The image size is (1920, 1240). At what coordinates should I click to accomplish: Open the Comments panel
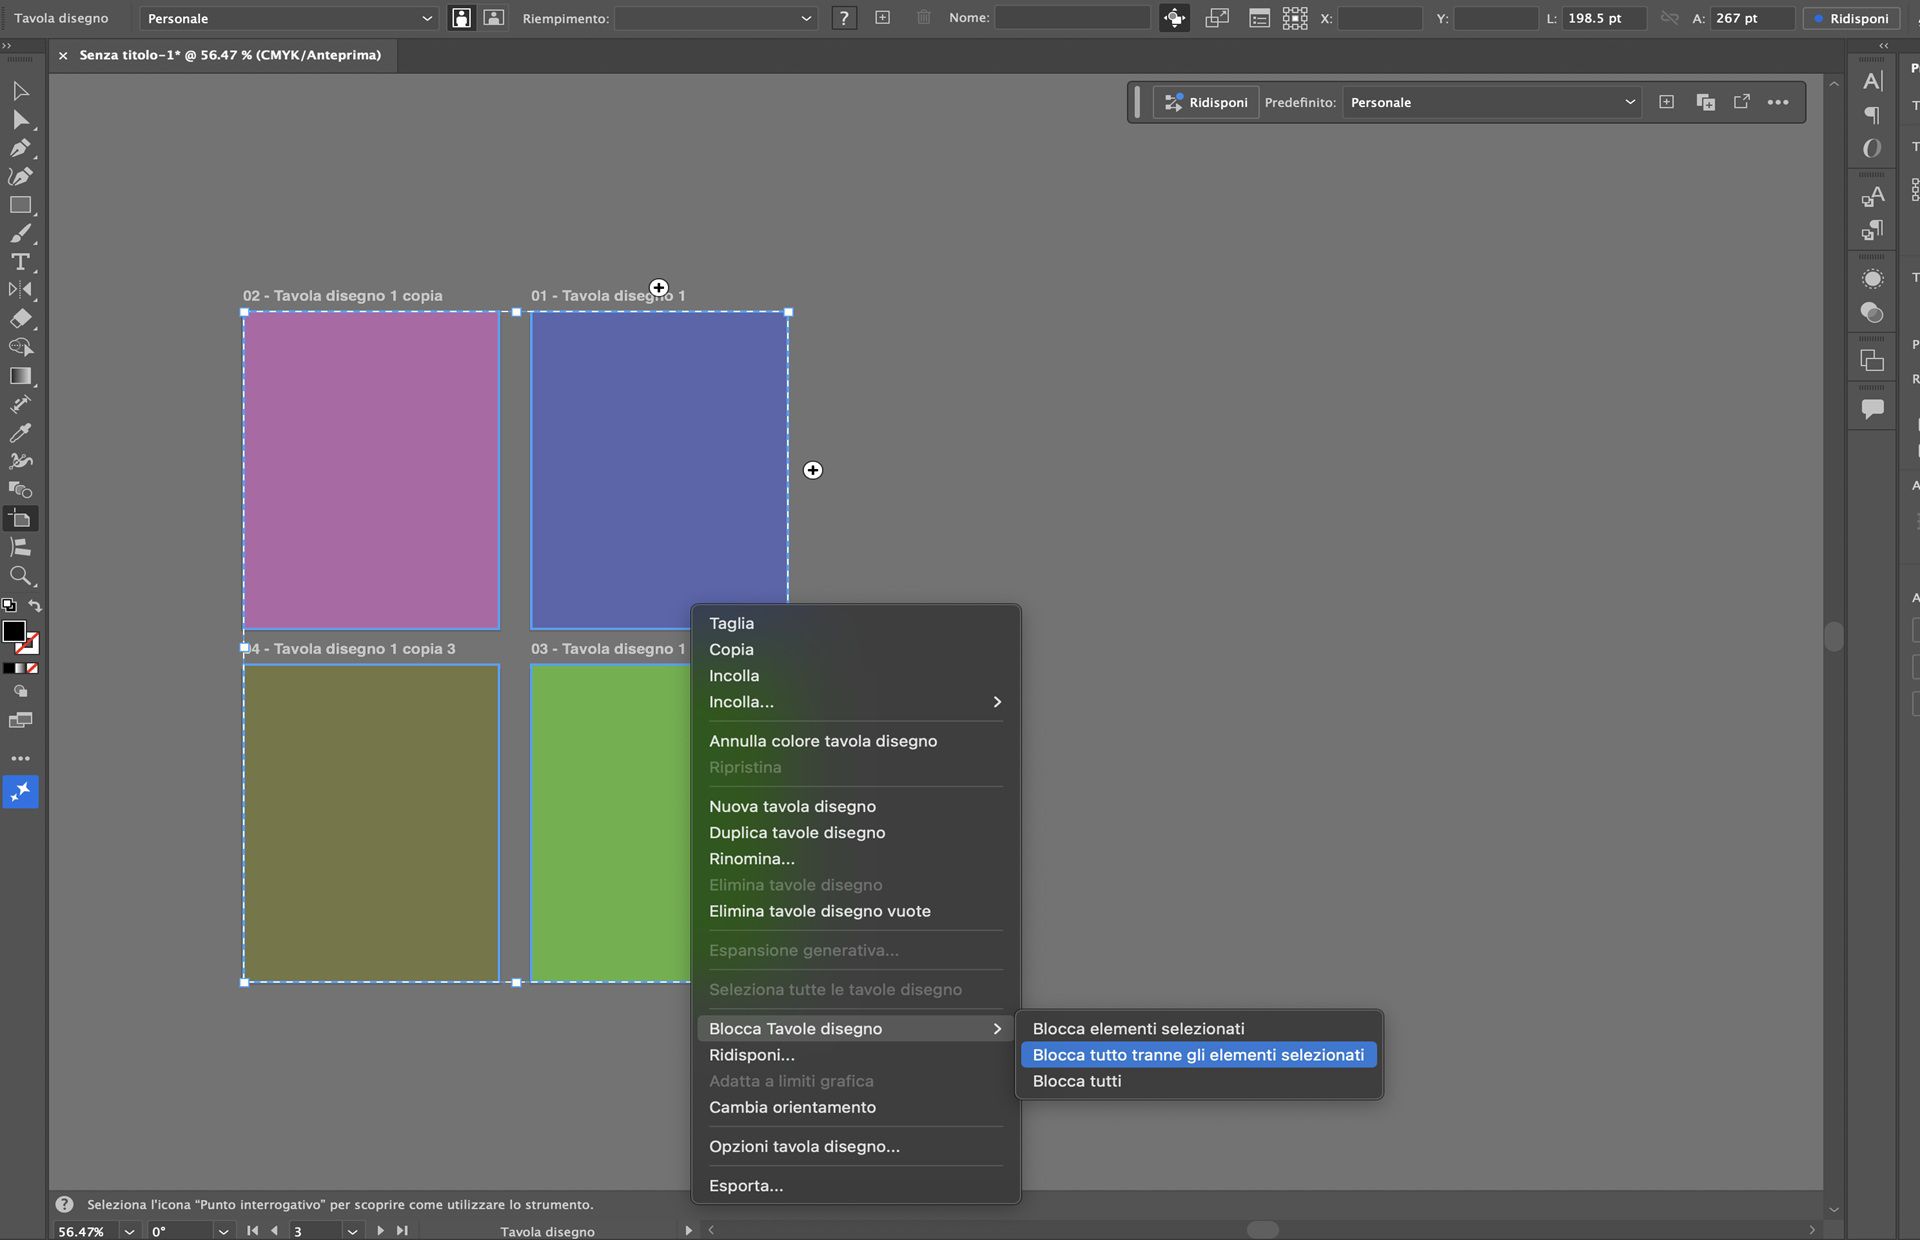pyautogui.click(x=1872, y=408)
